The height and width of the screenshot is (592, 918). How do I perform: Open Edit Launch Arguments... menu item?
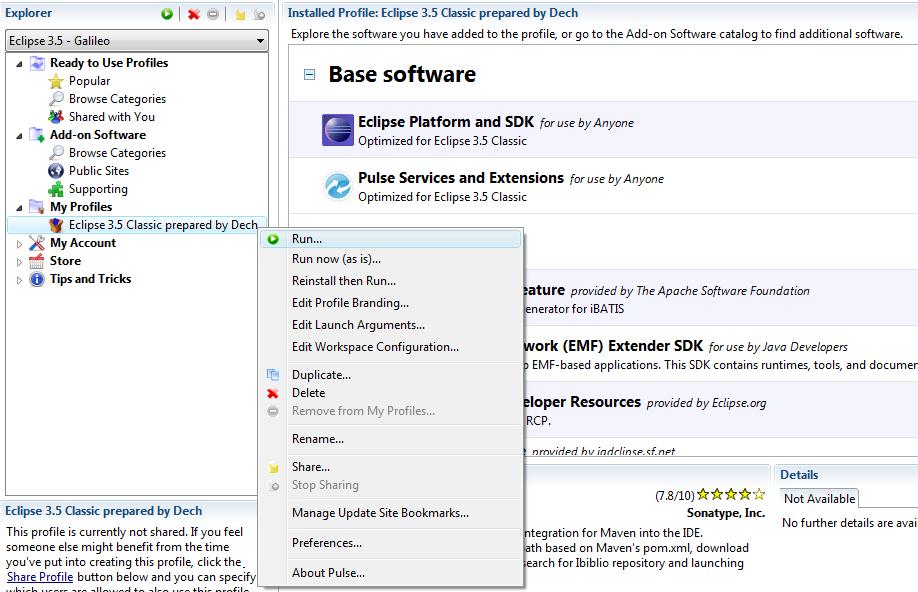(391, 325)
